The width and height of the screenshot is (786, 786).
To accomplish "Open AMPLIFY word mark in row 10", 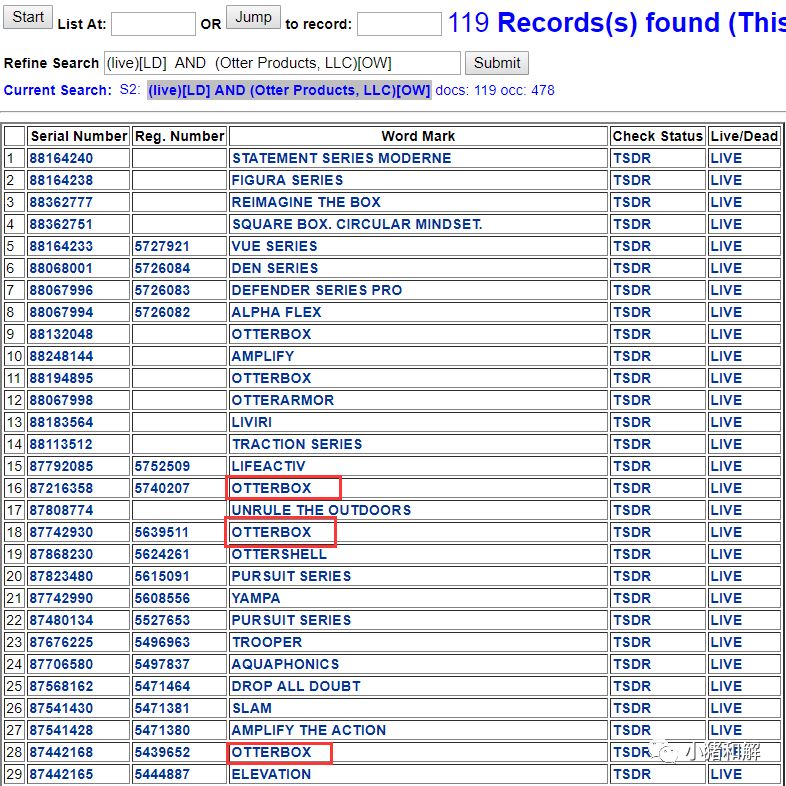I will coord(263,356).
